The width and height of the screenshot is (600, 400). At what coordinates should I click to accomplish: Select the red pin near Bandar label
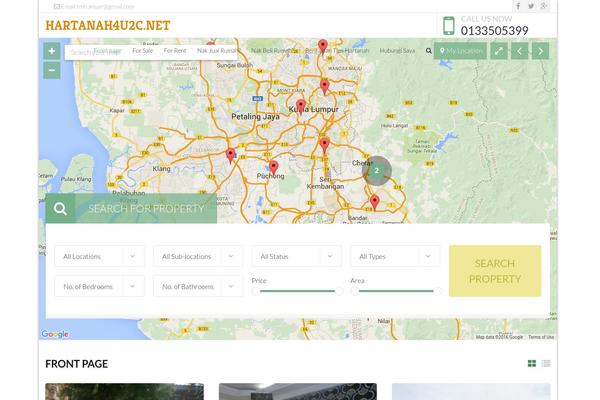(x=374, y=202)
